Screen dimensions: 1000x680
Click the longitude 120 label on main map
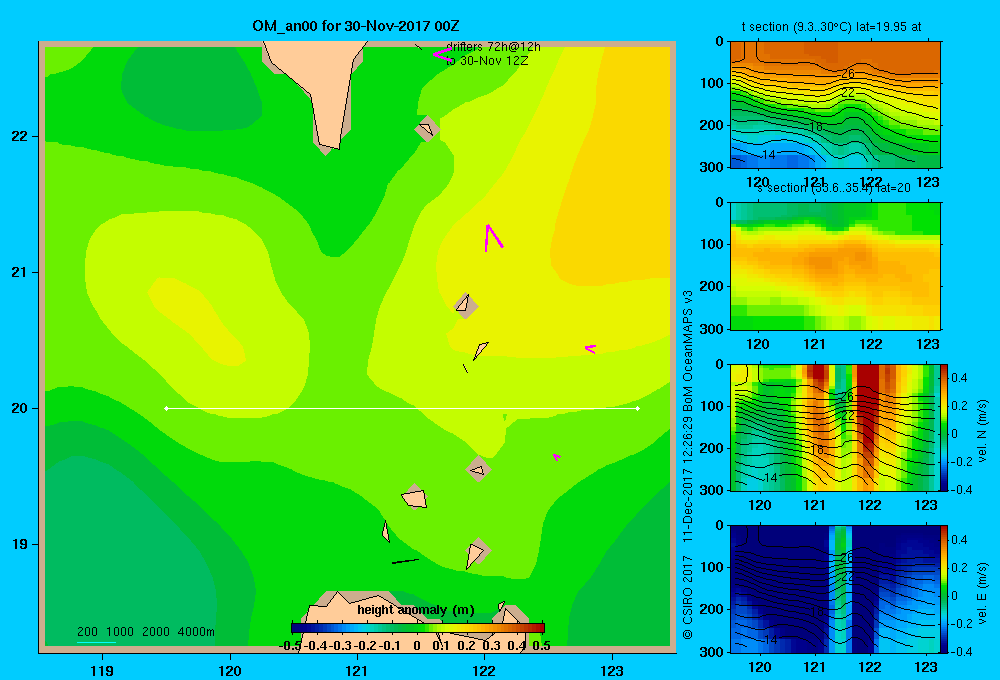pos(230,670)
